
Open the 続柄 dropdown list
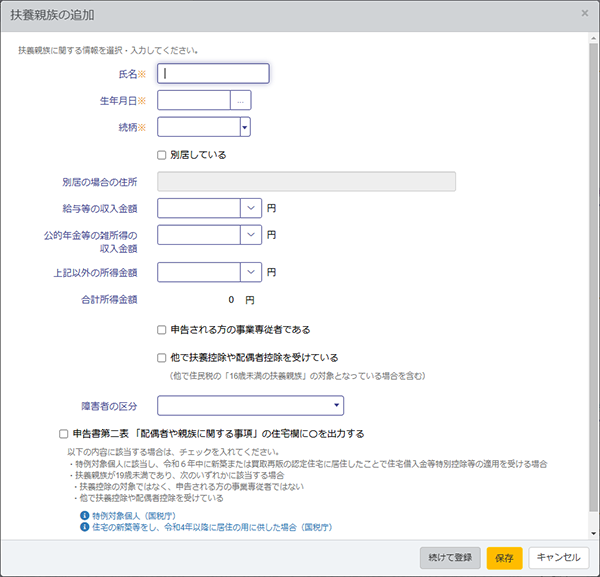[244, 127]
